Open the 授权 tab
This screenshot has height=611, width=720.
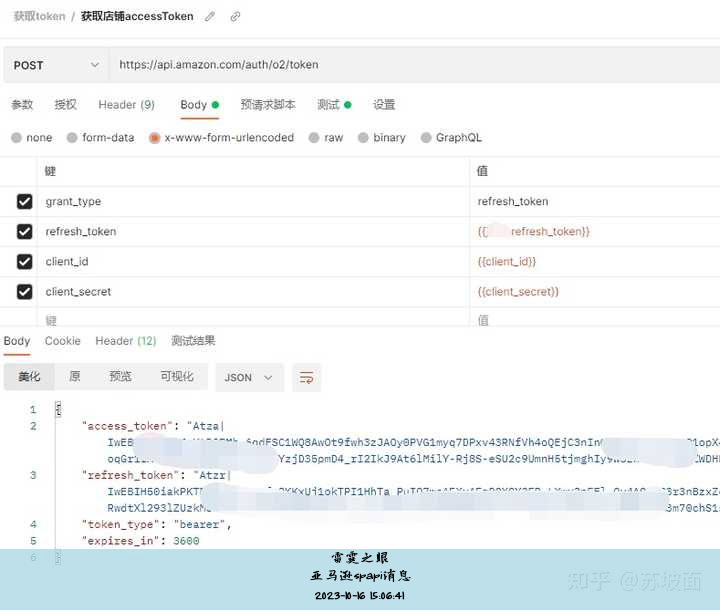pos(65,105)
